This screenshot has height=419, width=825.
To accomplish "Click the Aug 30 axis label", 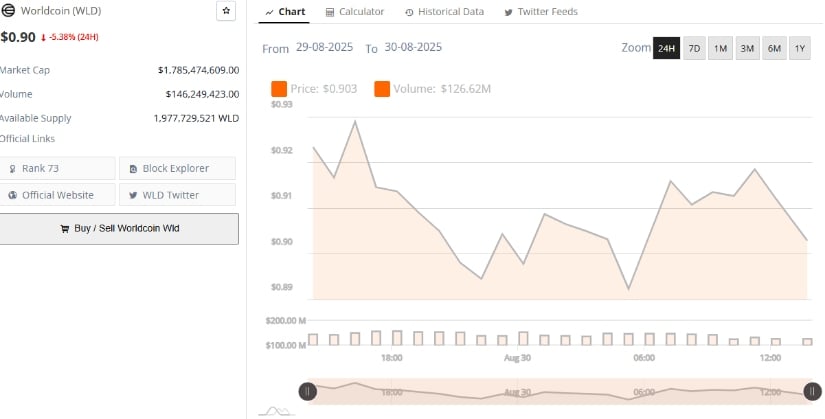I will tap(517, 358).
